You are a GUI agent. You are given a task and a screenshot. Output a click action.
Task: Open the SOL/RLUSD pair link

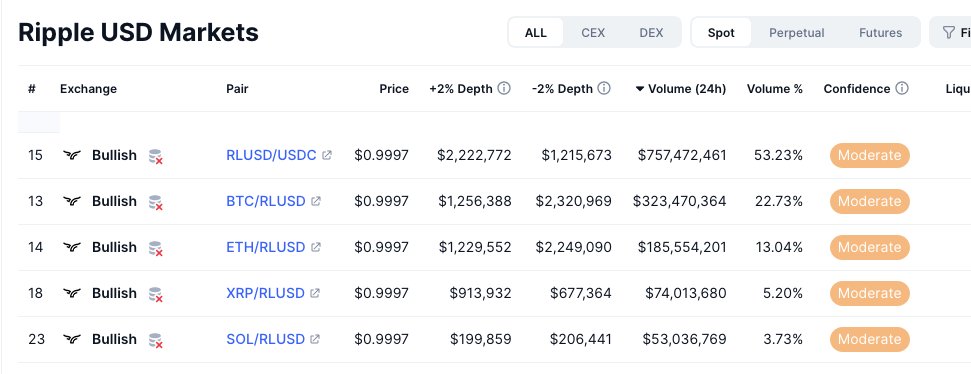(265, 339)
